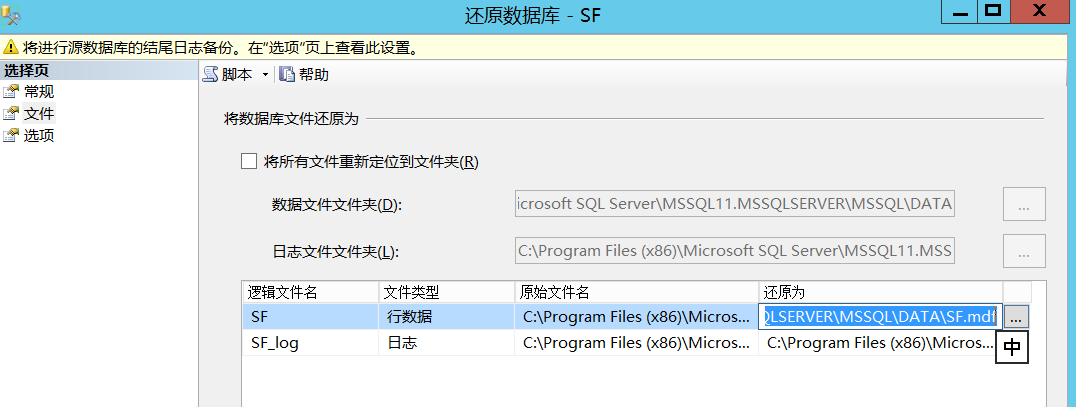
Task: Click the IME language indicator 中
Action: point(1012,347)
